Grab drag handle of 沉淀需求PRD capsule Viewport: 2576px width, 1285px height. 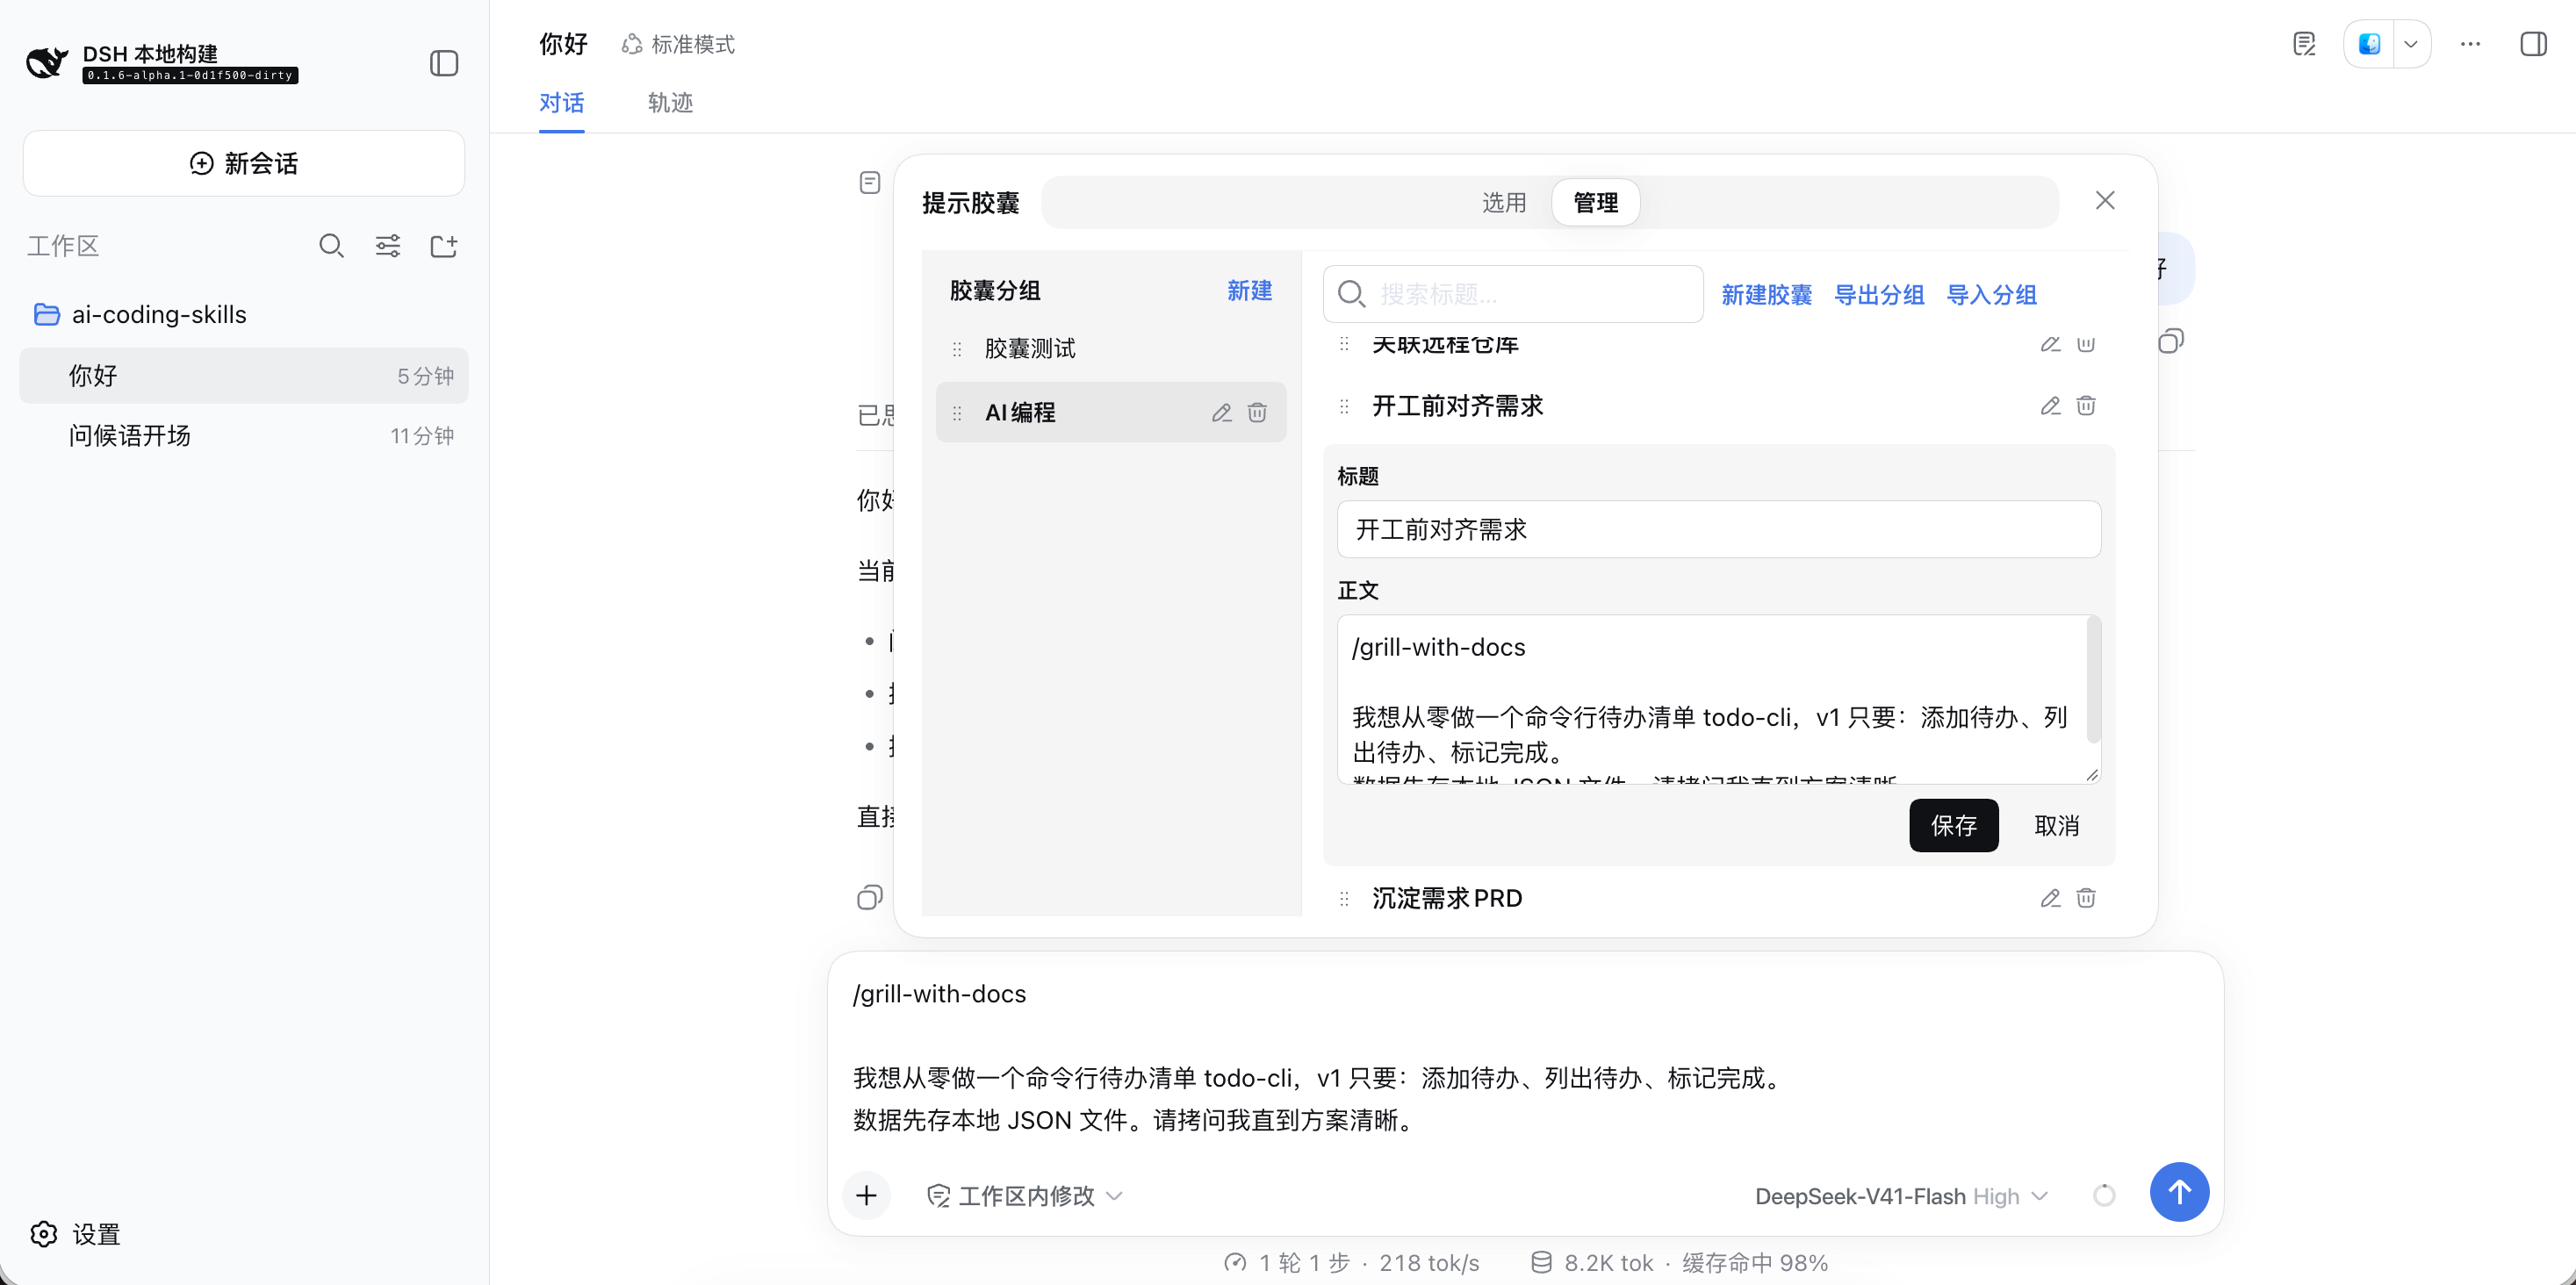click(x=1344, y=899)
